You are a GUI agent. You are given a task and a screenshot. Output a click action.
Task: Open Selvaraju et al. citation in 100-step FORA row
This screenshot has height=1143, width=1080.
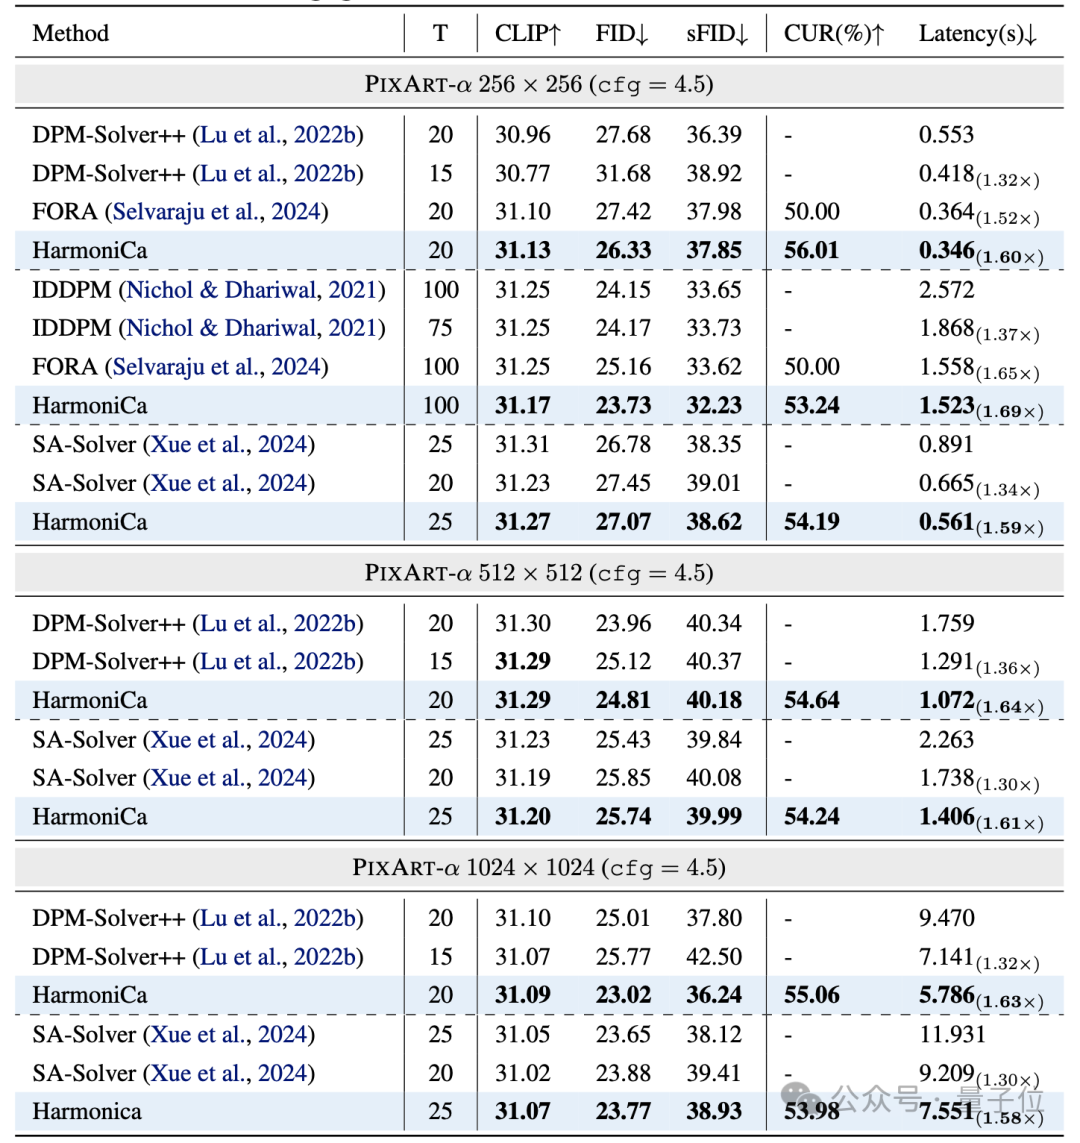219,367
